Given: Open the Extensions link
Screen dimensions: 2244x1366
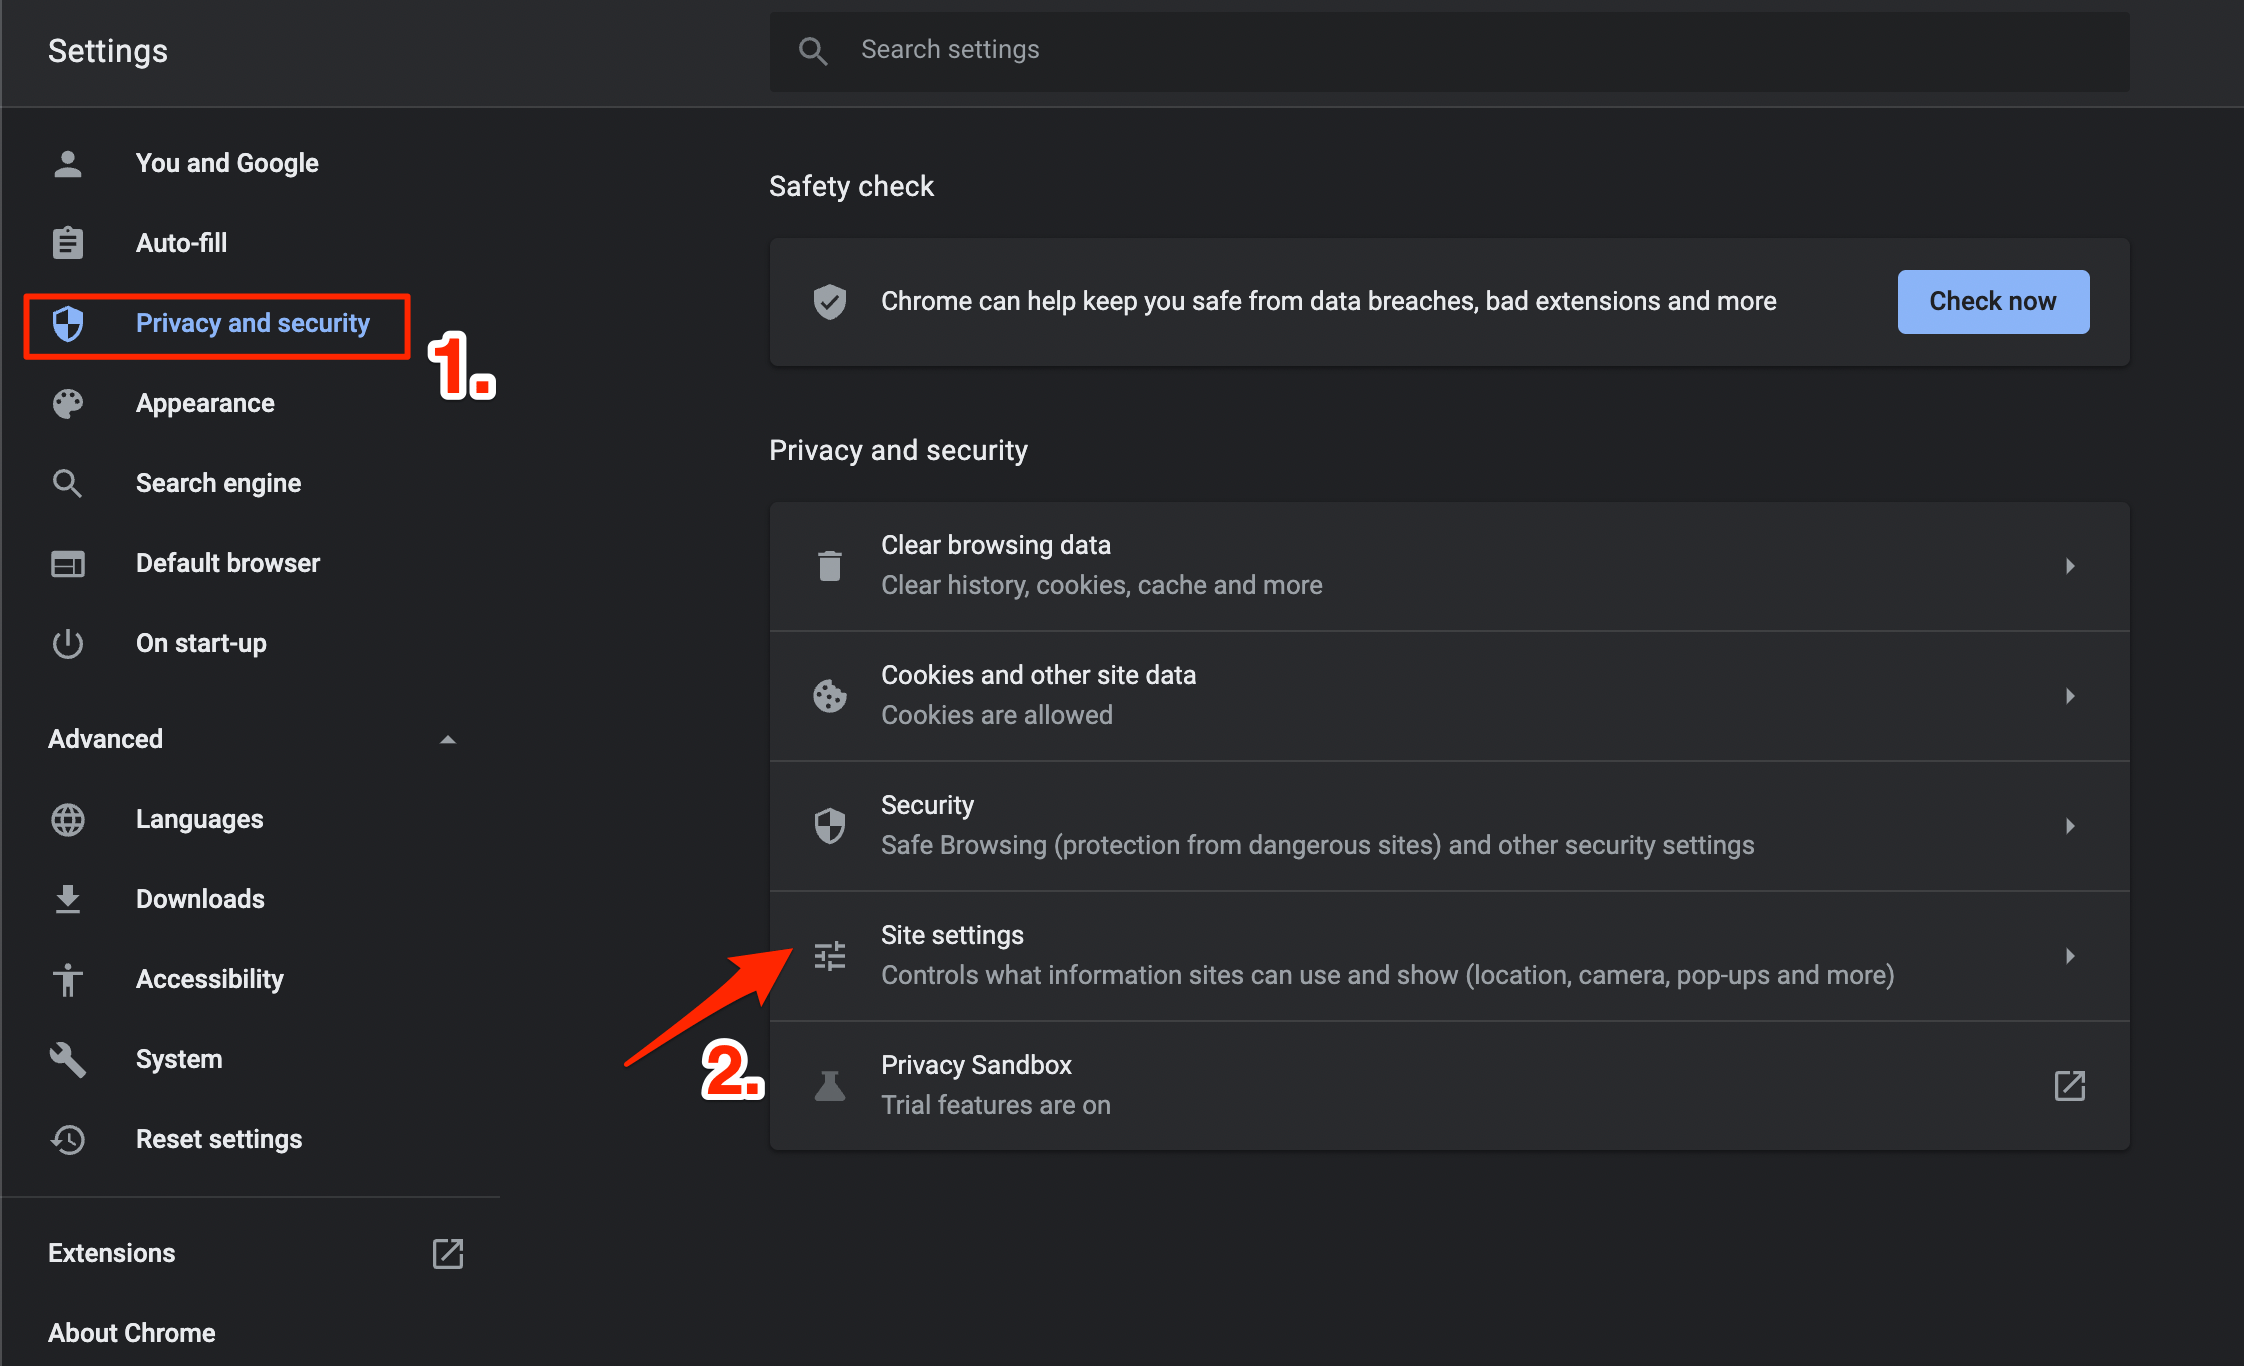Looking at the screenshot, I should click(x=111, y=1253).
